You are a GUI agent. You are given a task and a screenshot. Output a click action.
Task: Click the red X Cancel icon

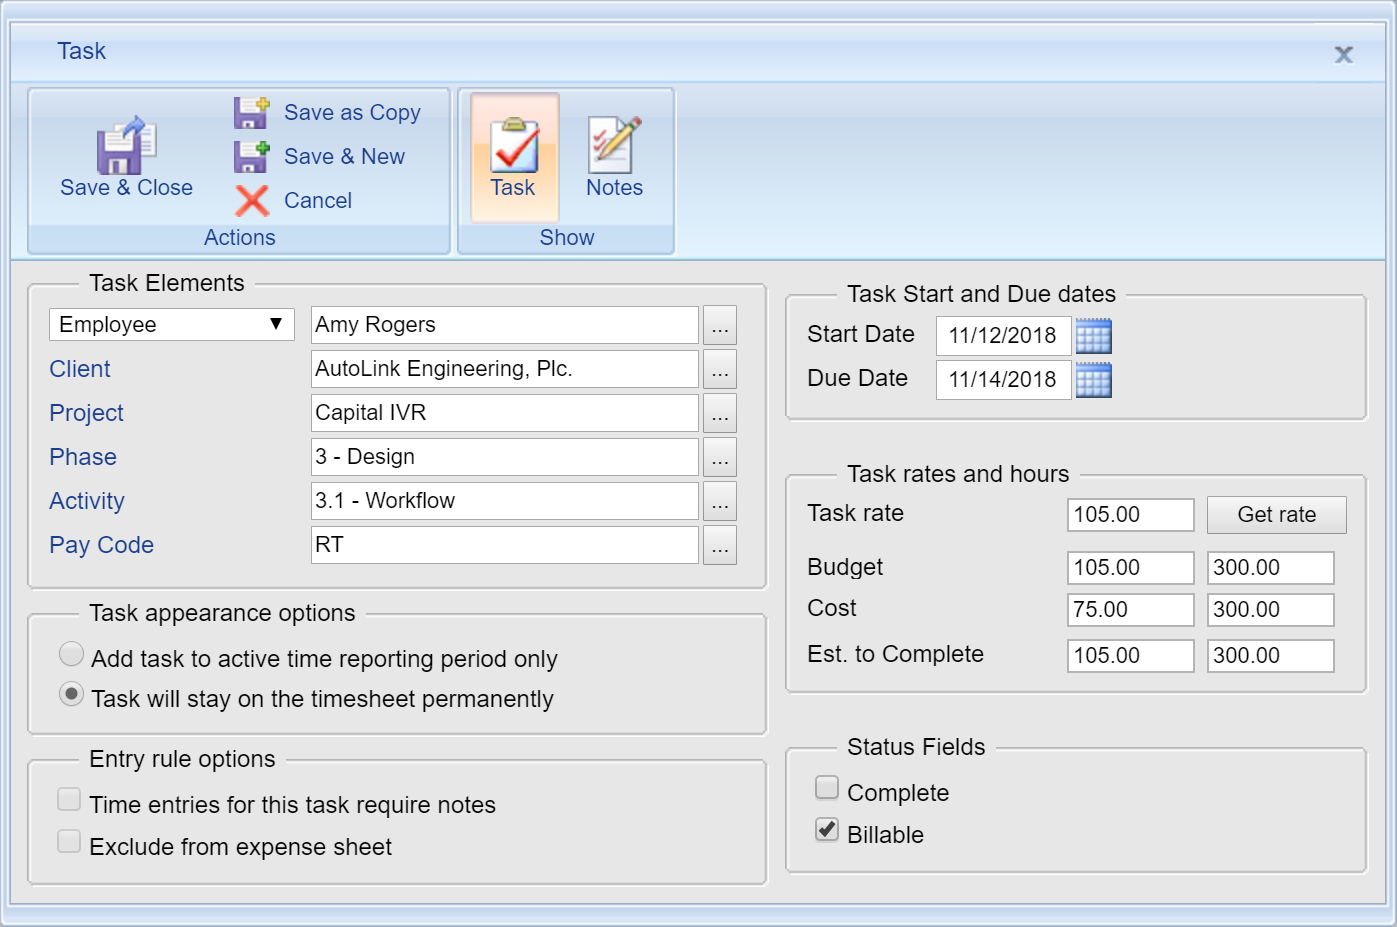[x=252, y=201]
